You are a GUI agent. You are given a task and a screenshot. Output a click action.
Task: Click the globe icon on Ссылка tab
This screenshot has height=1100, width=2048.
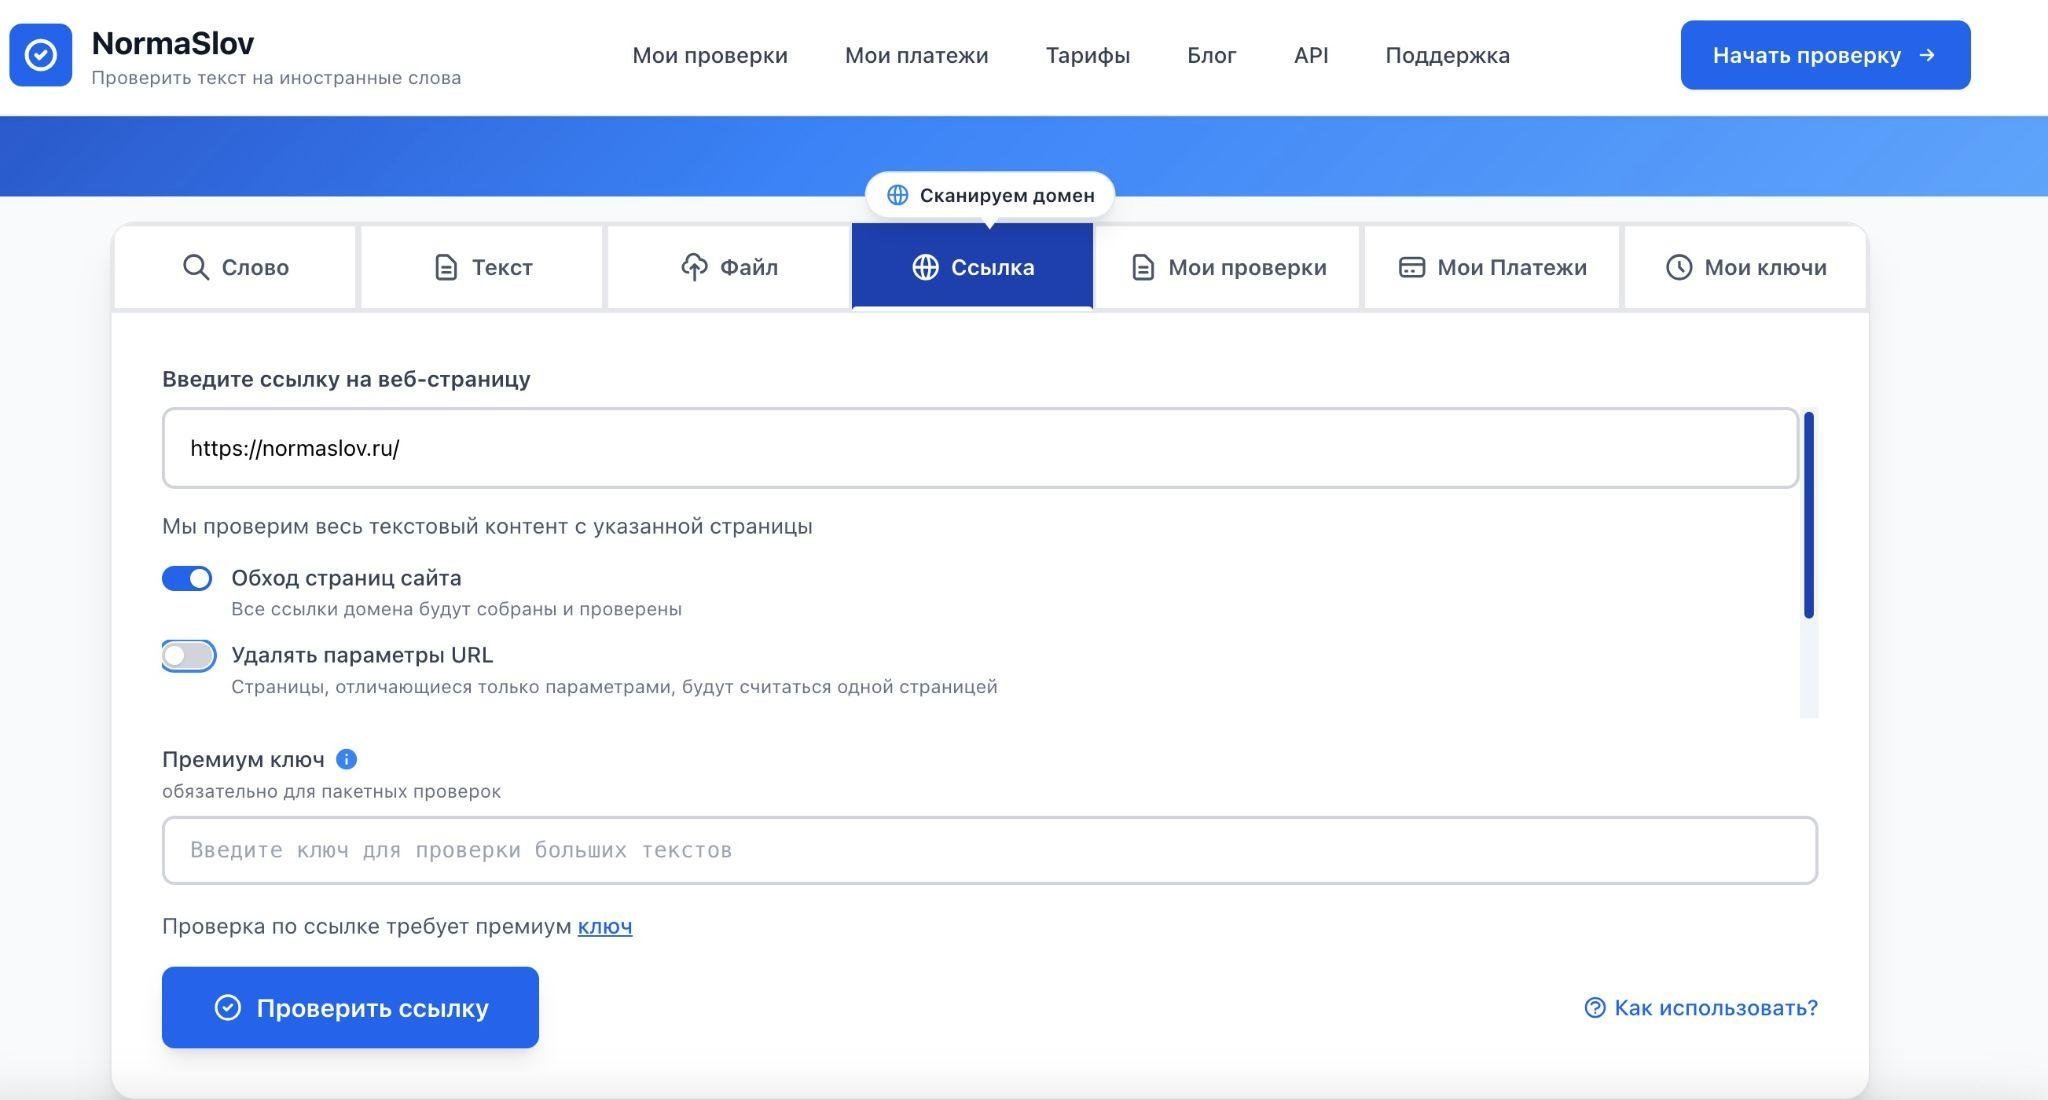click(x=925, y=267)
